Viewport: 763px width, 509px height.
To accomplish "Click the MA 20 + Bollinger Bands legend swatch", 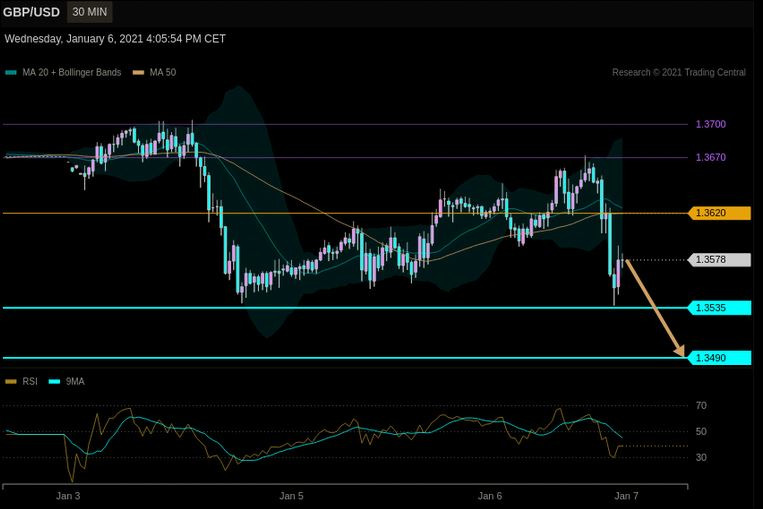I will tap(11, 73).
